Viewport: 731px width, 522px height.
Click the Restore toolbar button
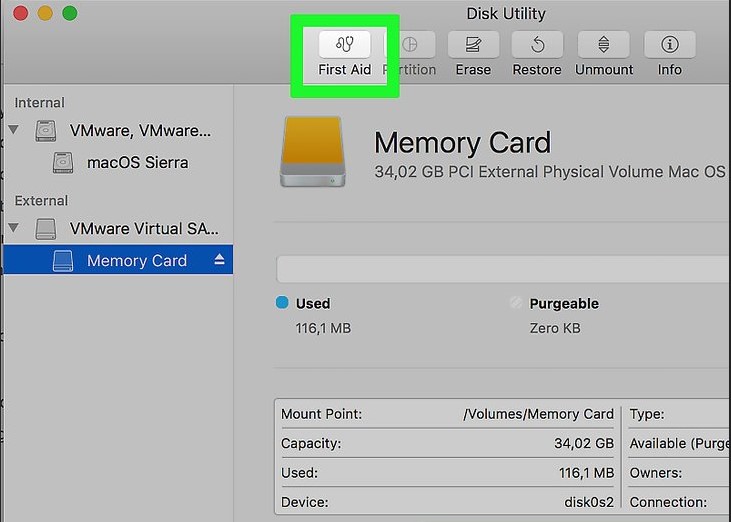[x=537, y=45]
